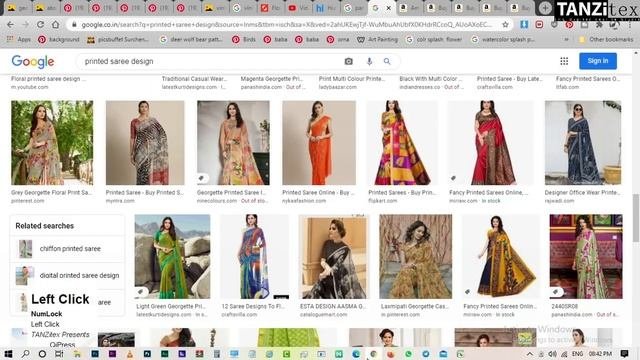This screenshot has height=360, width=640.
Task: Open Cortana circle icon on taskbar
Action: coord(42,353)
